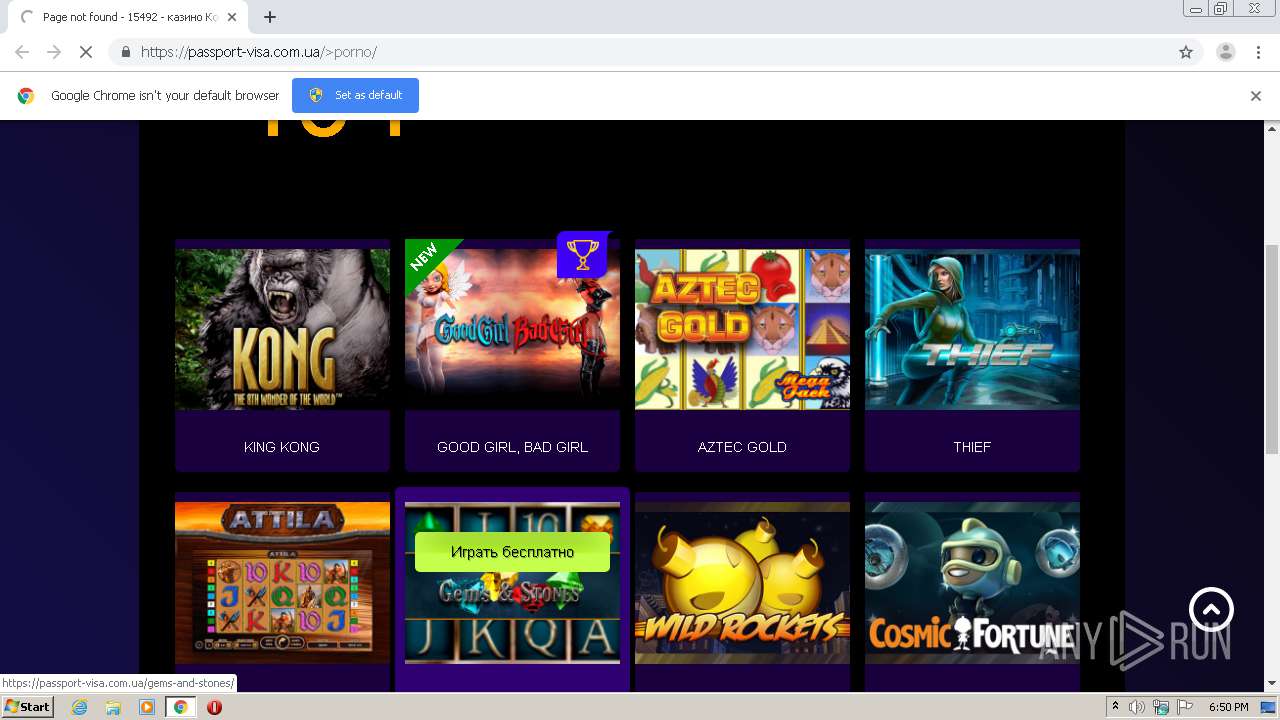
Task: Click the trophy badge on Good Girl card
Action: (582, 255)
